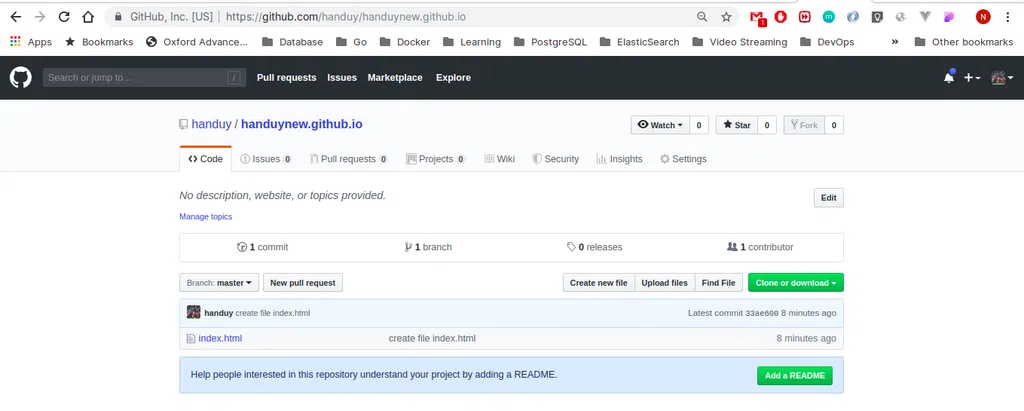1024x411 pixels.
Task: Open the browser home page icon
Action: tap(88, 17)
